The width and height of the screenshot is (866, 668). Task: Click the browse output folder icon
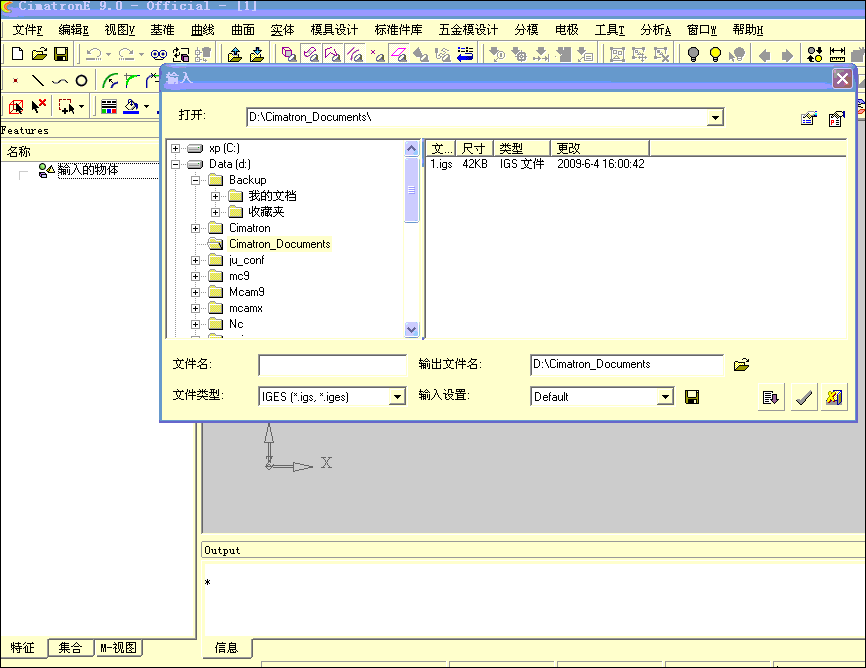[741, 365]
